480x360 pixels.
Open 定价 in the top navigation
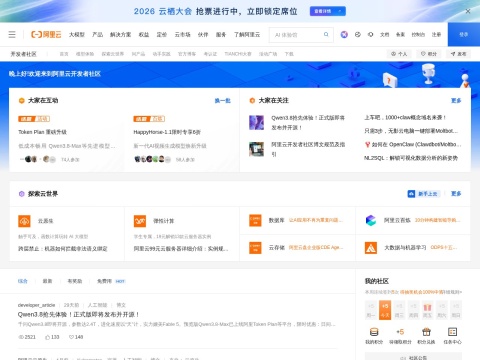point(162,34)
